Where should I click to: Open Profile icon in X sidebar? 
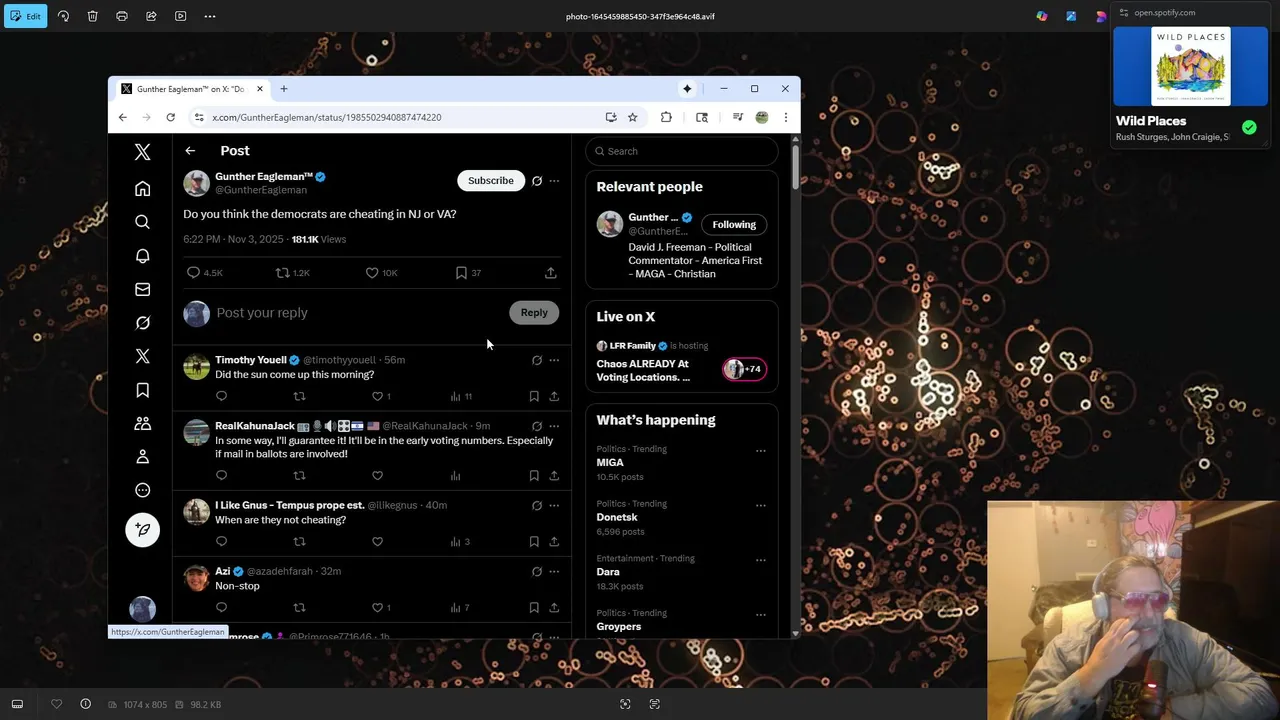(x=142, y=457)
